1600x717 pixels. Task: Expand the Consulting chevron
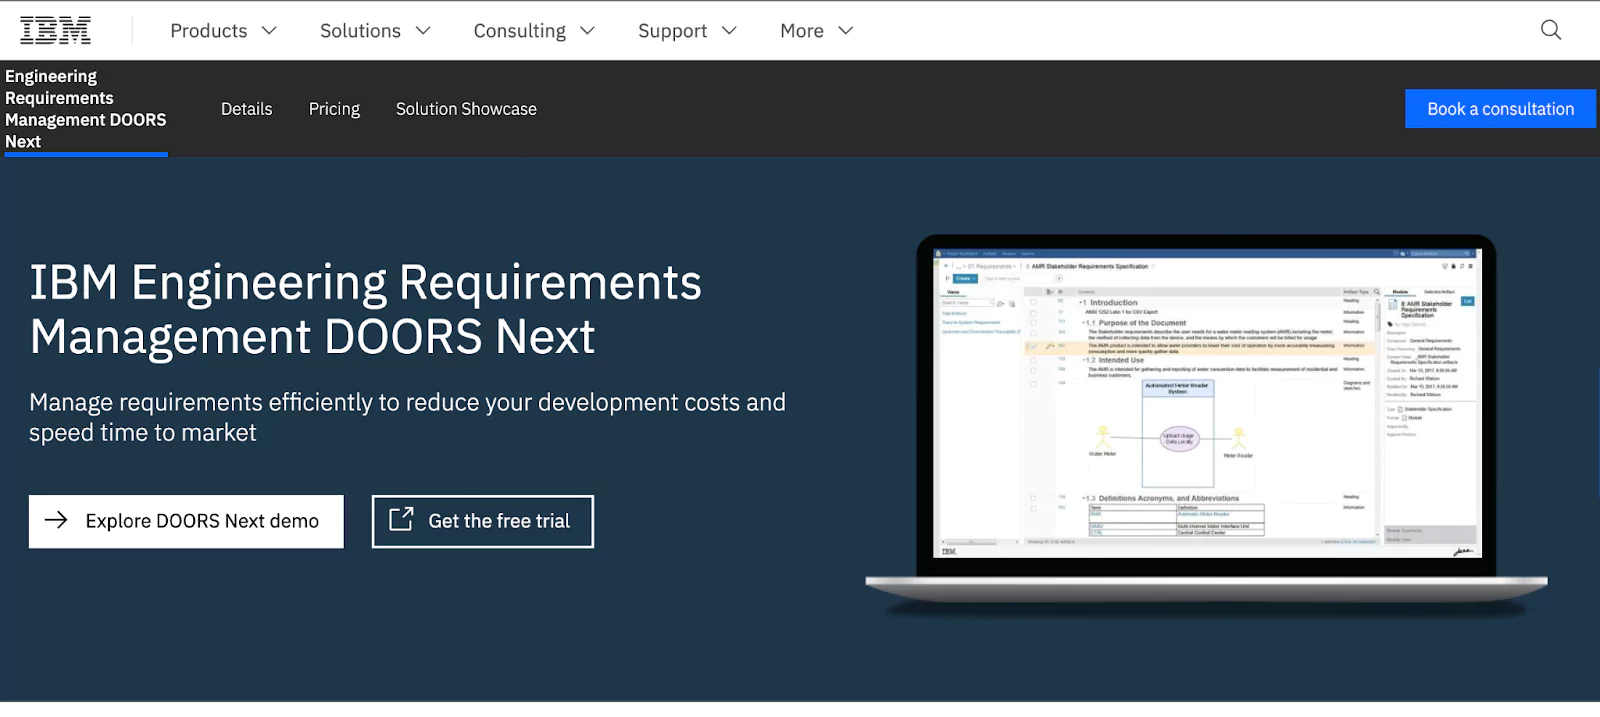588,31
